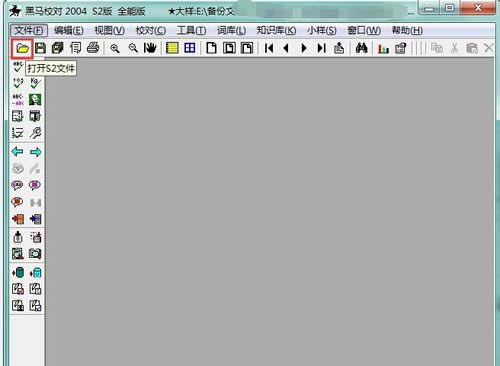Click the properties icon next to chart
Screen dimensions: 500x366
[401, 48]
